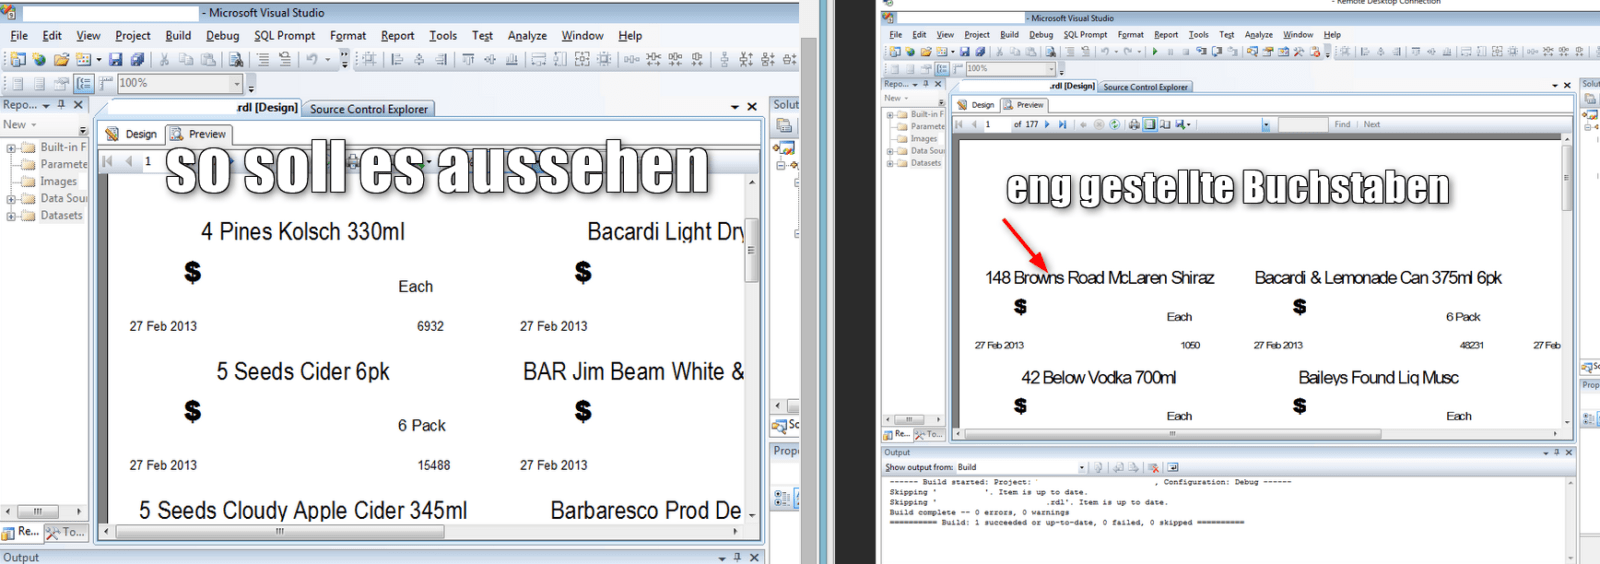Image resolution: width=1600 pixels, height=564 pixels.
Task: Open Analyze menu in right window
Action: click(x=1259, y=34)
